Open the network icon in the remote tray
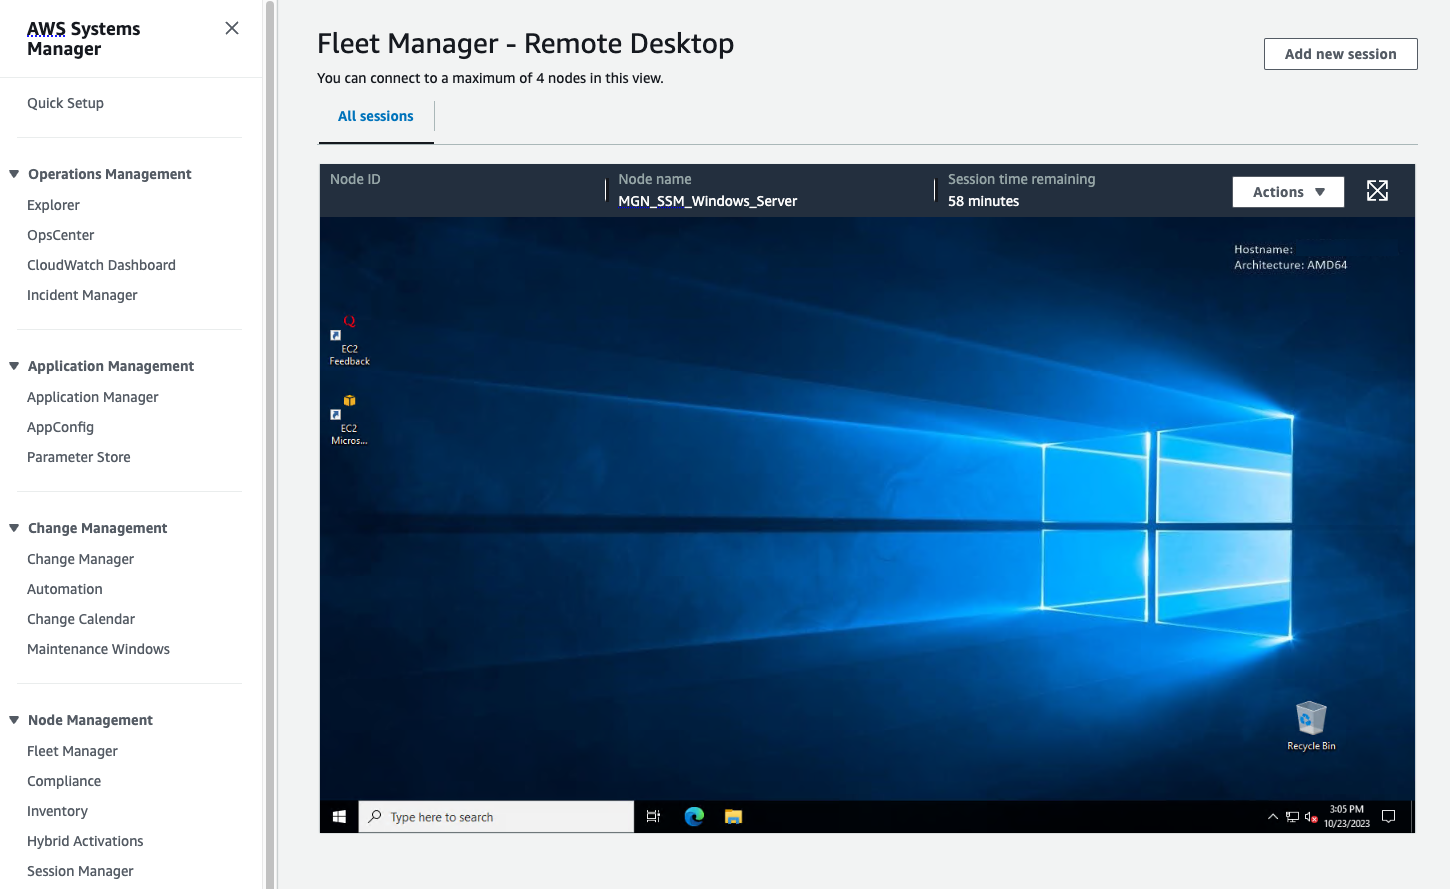 point(1292,817)
